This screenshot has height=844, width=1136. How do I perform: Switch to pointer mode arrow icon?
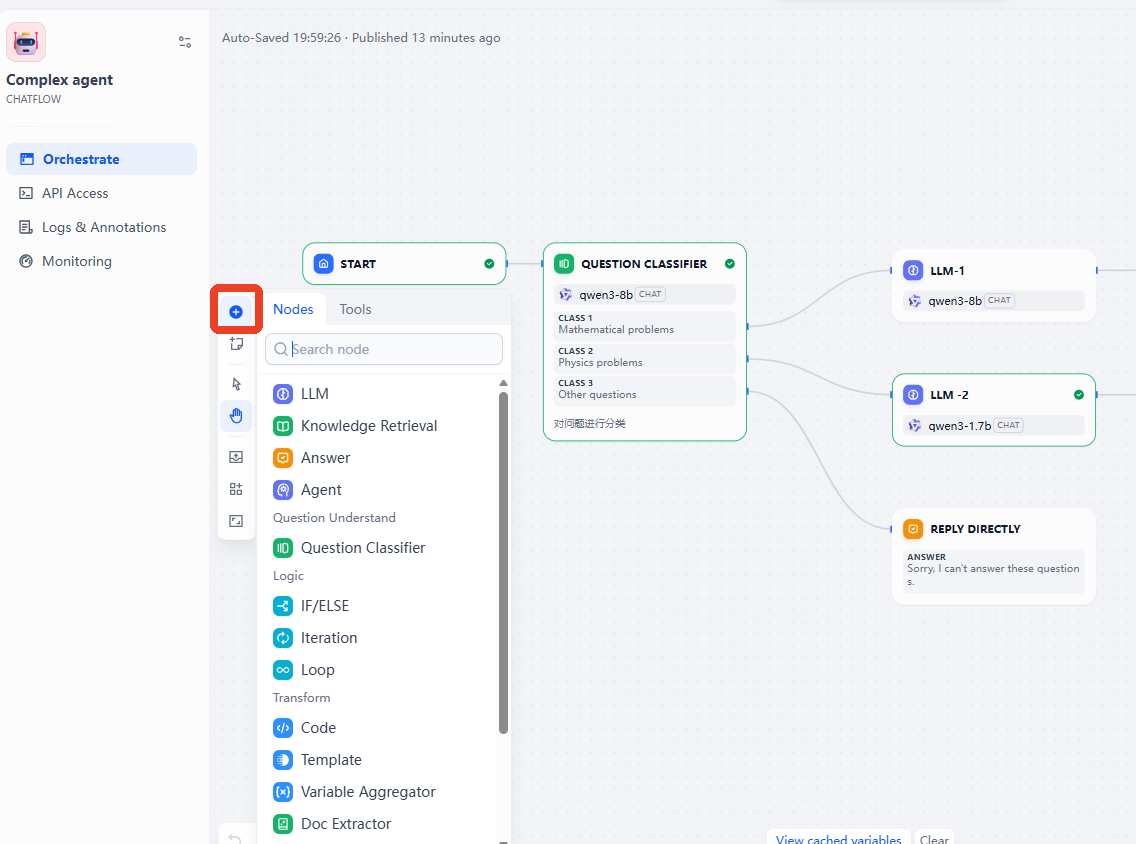(x=236, y=384)
